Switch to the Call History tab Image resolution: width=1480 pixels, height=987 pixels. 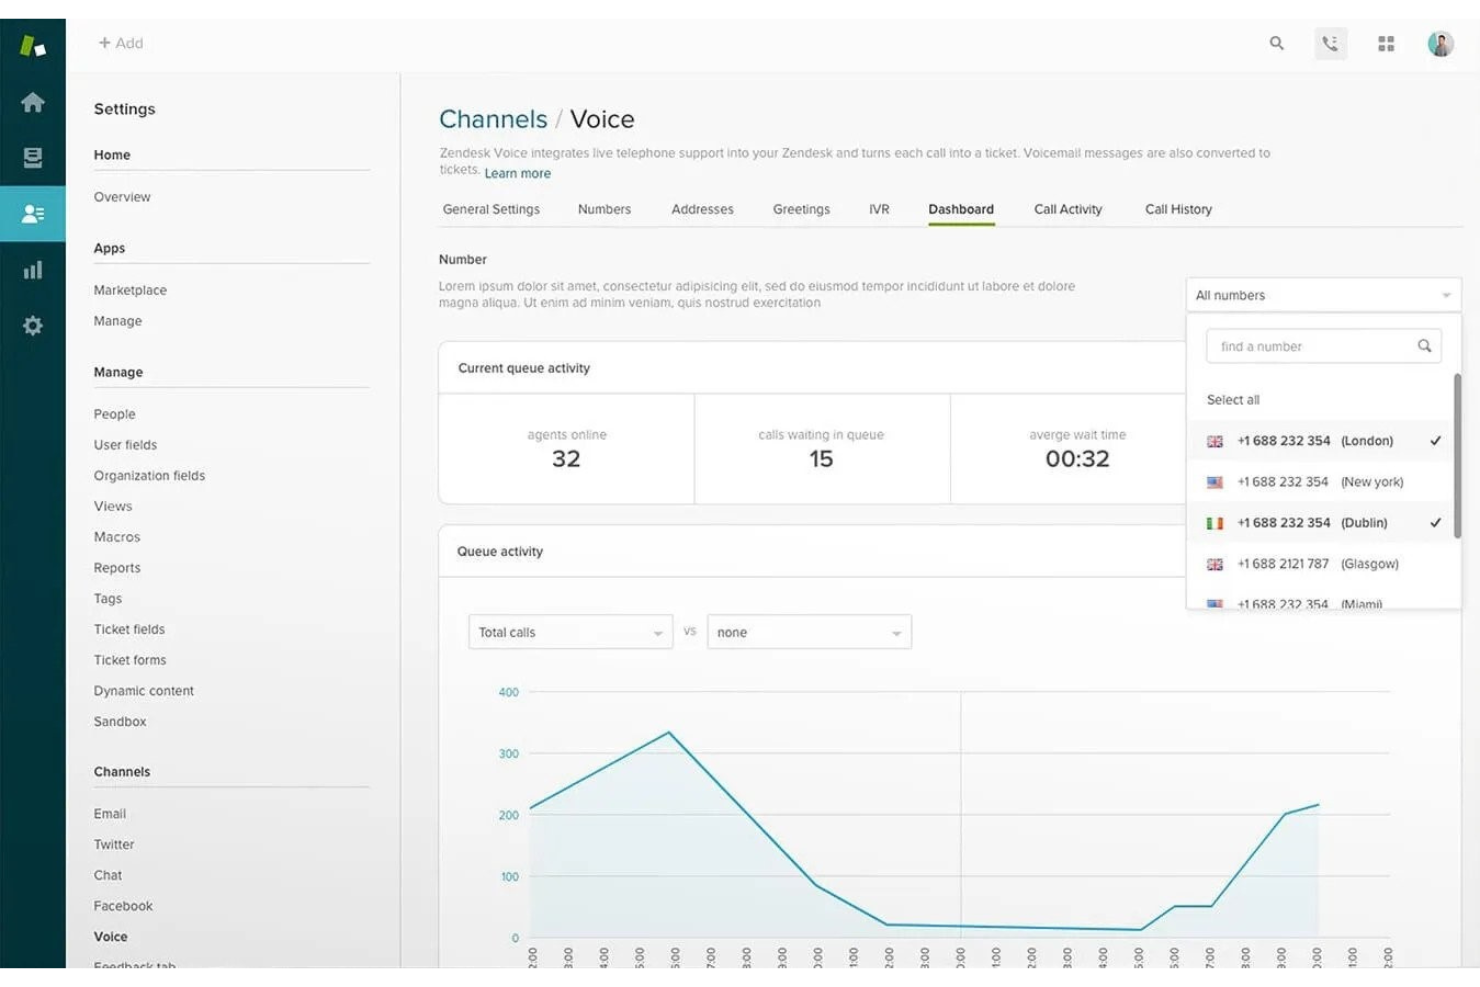[1178, 209]
